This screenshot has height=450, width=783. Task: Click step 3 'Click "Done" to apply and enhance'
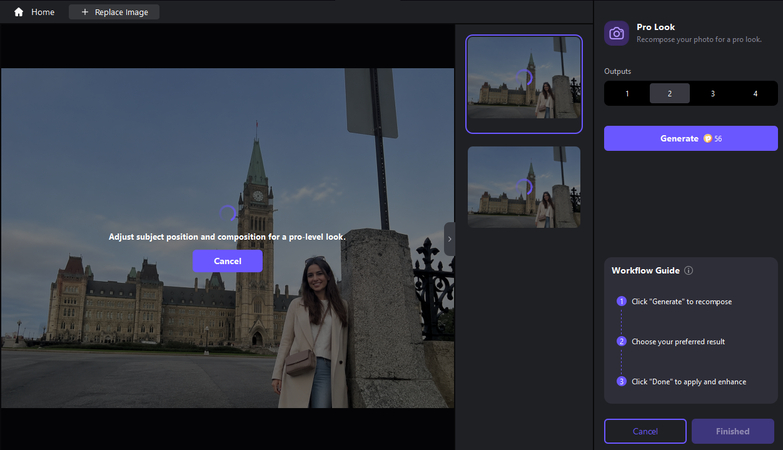pyautogui.click(x=689, y=382)
